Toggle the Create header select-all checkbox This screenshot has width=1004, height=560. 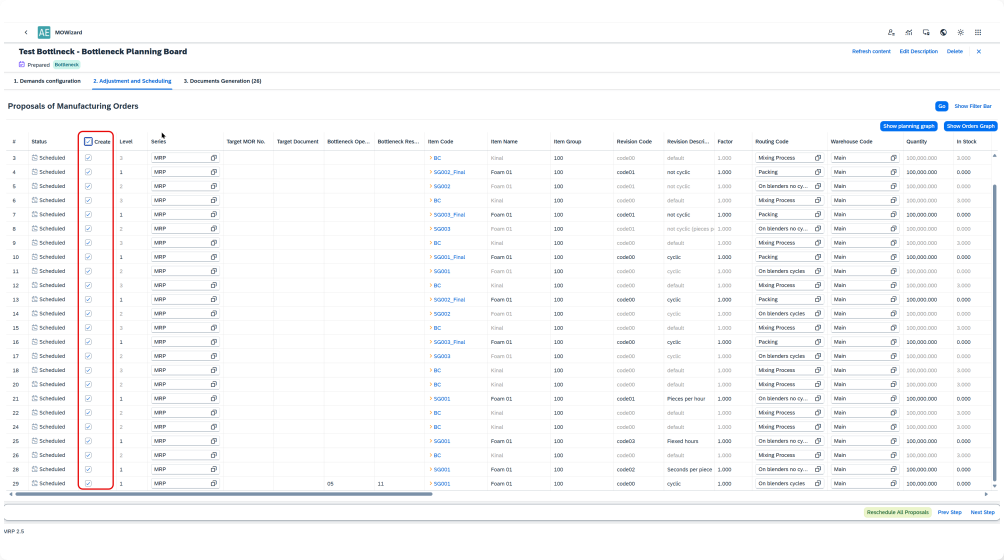[x=88, y=142]
